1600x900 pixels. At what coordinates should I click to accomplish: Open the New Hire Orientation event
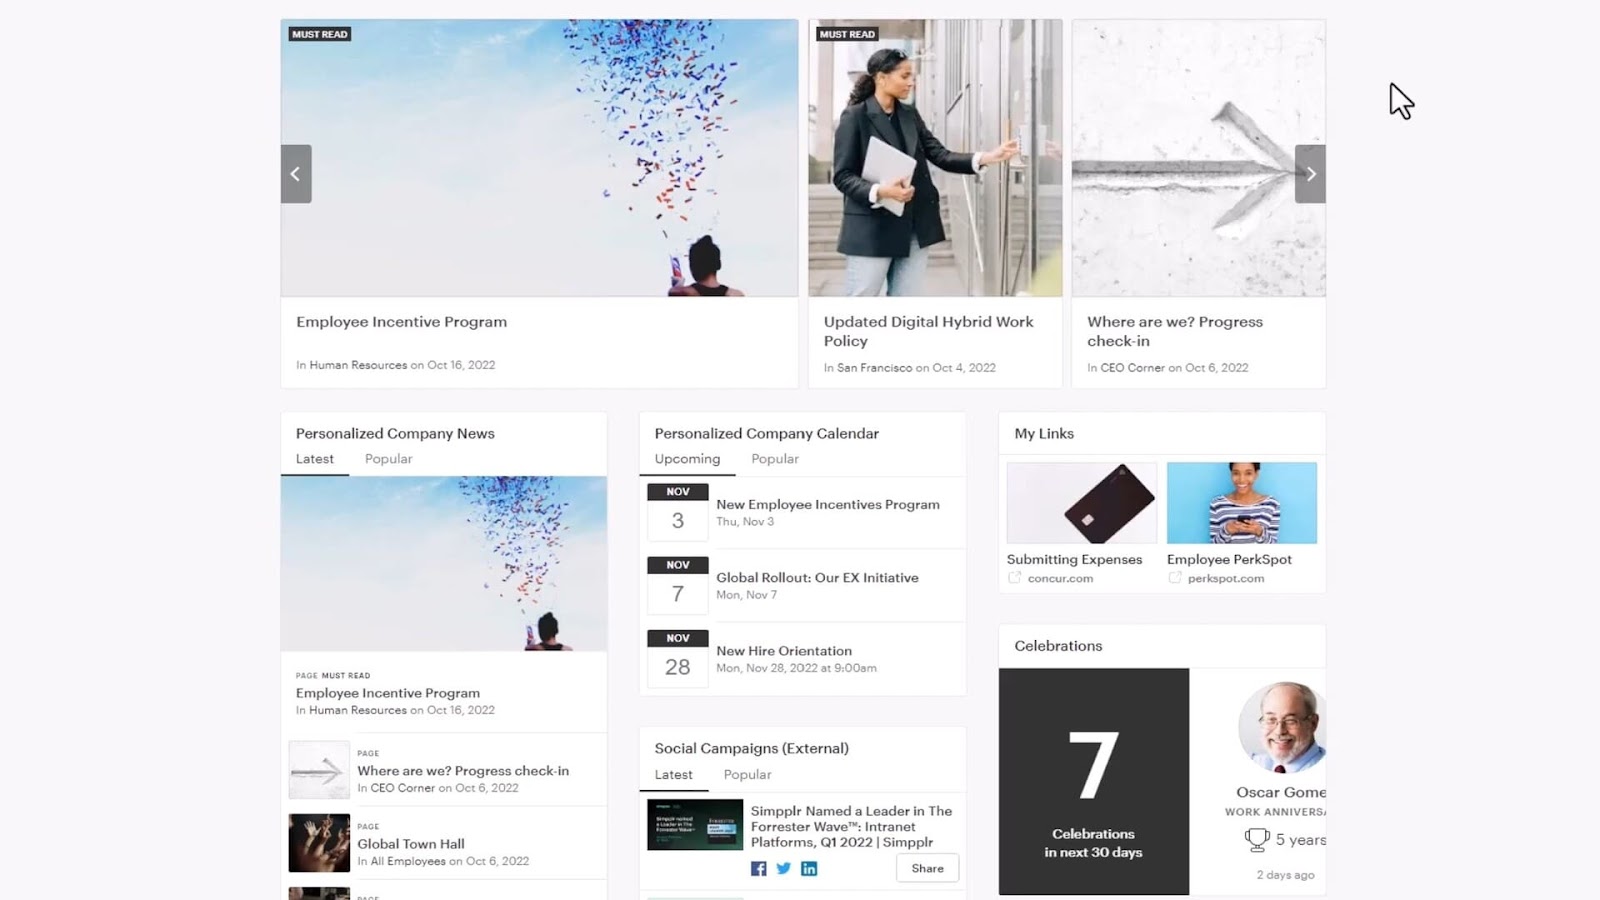[784, 651]
